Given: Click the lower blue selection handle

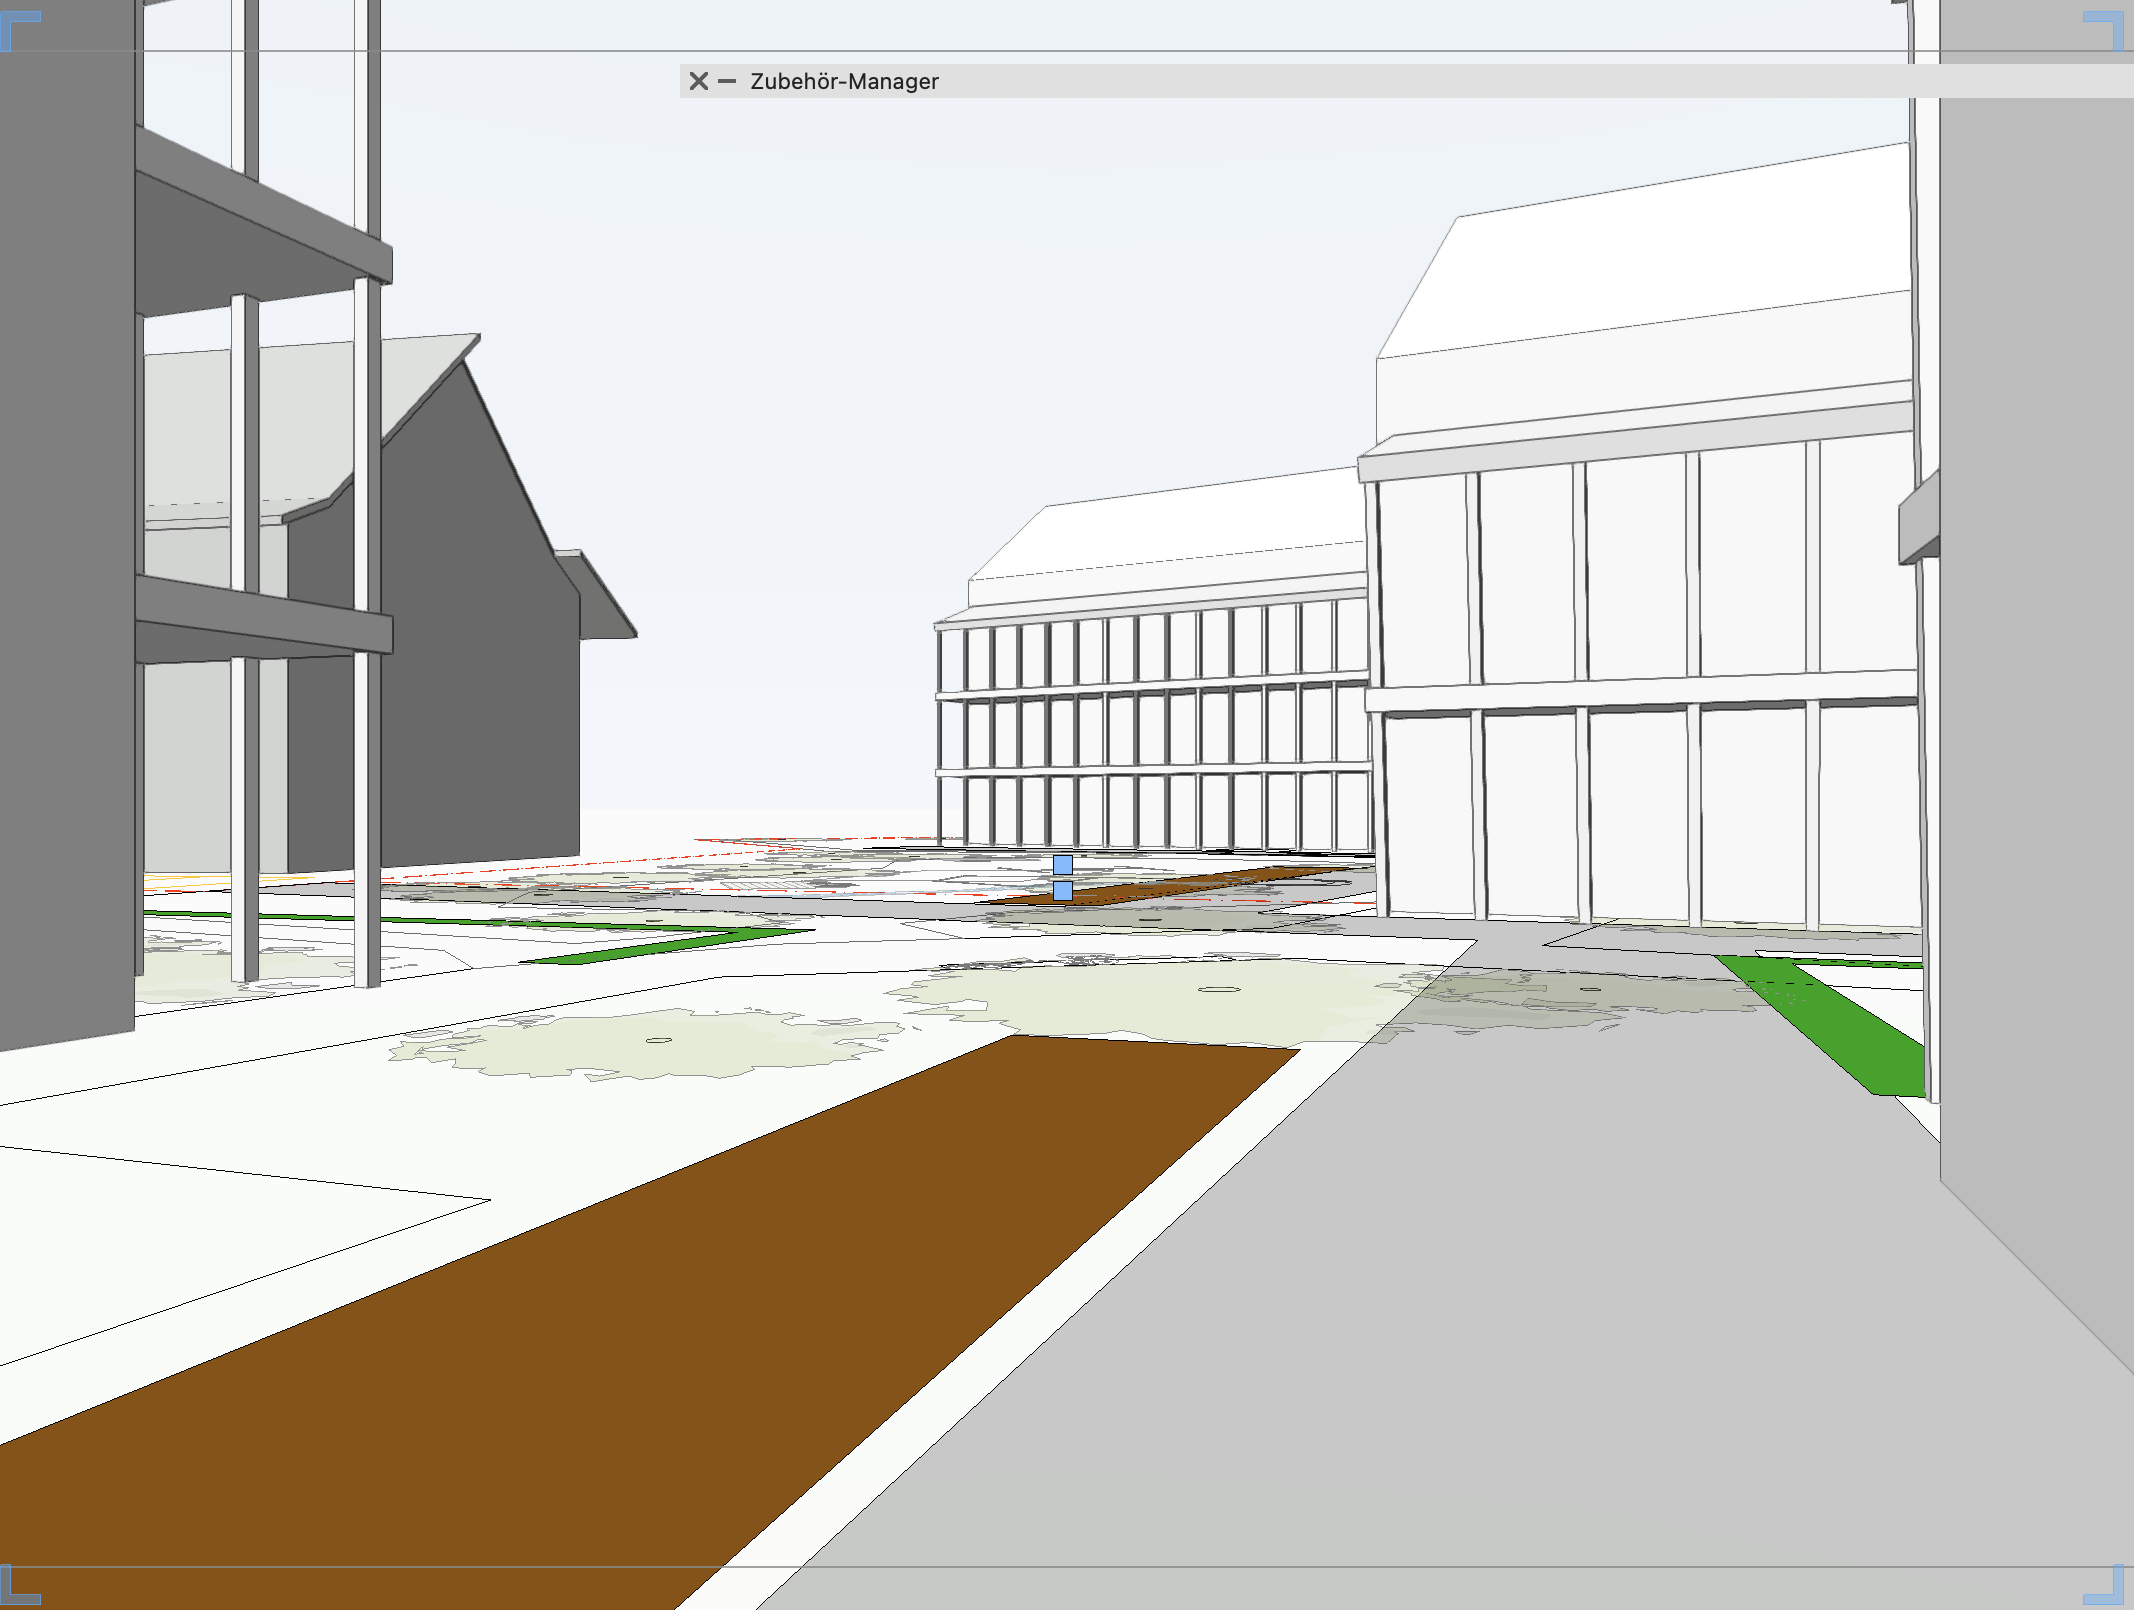Looking at the screenshot, I should [x=1063, y=890].
